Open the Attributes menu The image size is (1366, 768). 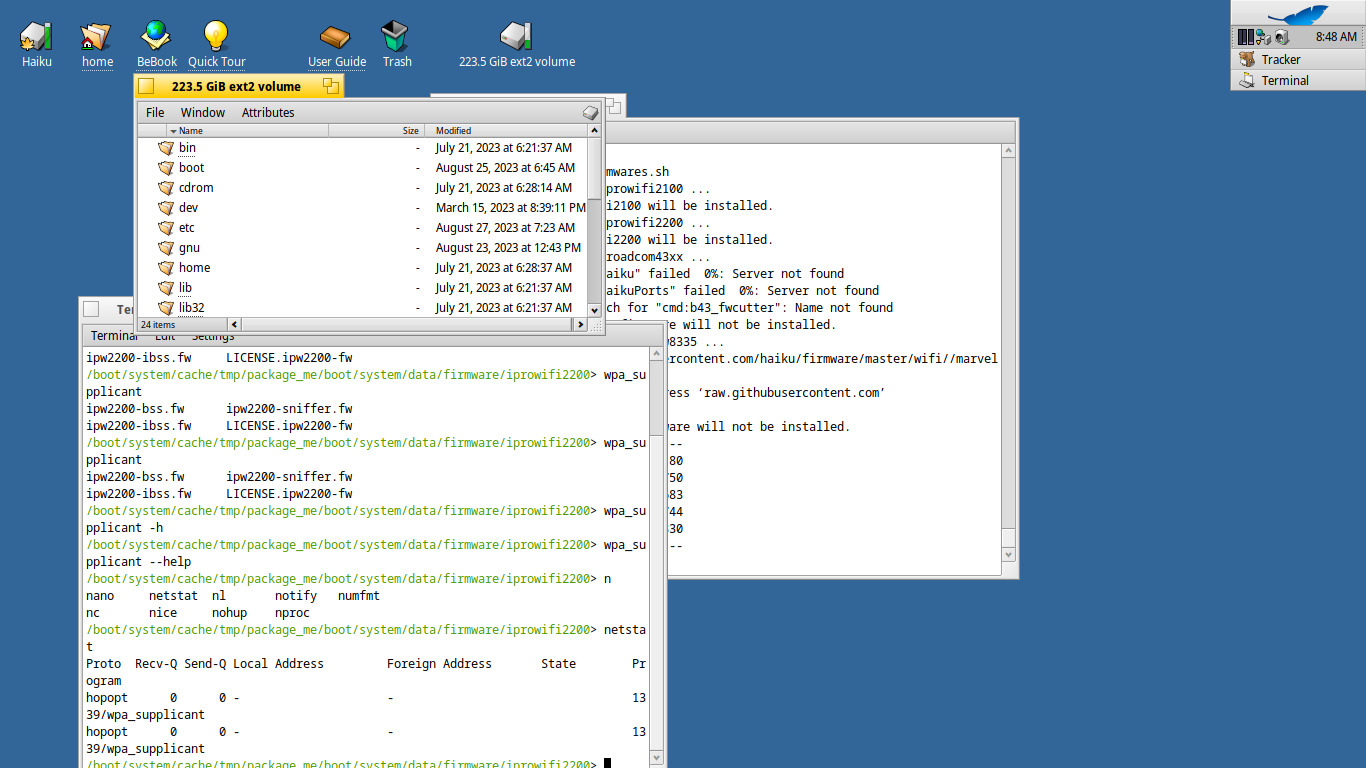pyautogui.click(x=268, y=113)
